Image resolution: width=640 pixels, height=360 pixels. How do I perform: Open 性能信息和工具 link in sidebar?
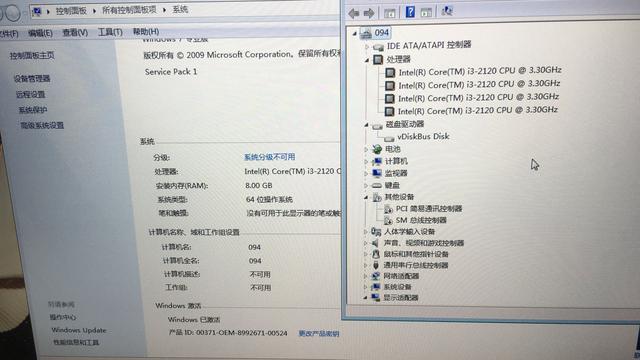[x=76, y=342]
